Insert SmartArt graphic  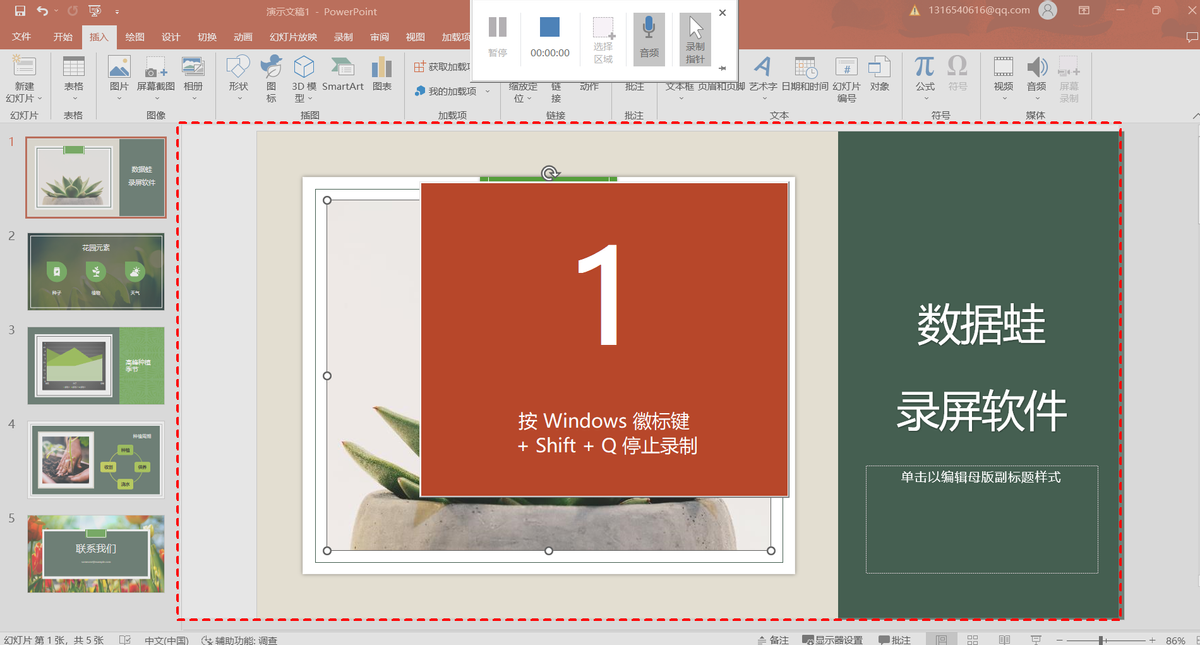343,74
